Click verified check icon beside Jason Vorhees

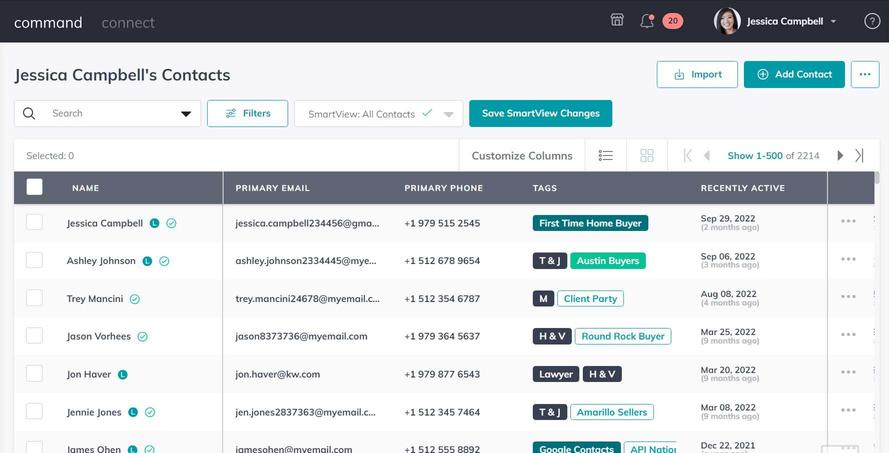[142, 337]
